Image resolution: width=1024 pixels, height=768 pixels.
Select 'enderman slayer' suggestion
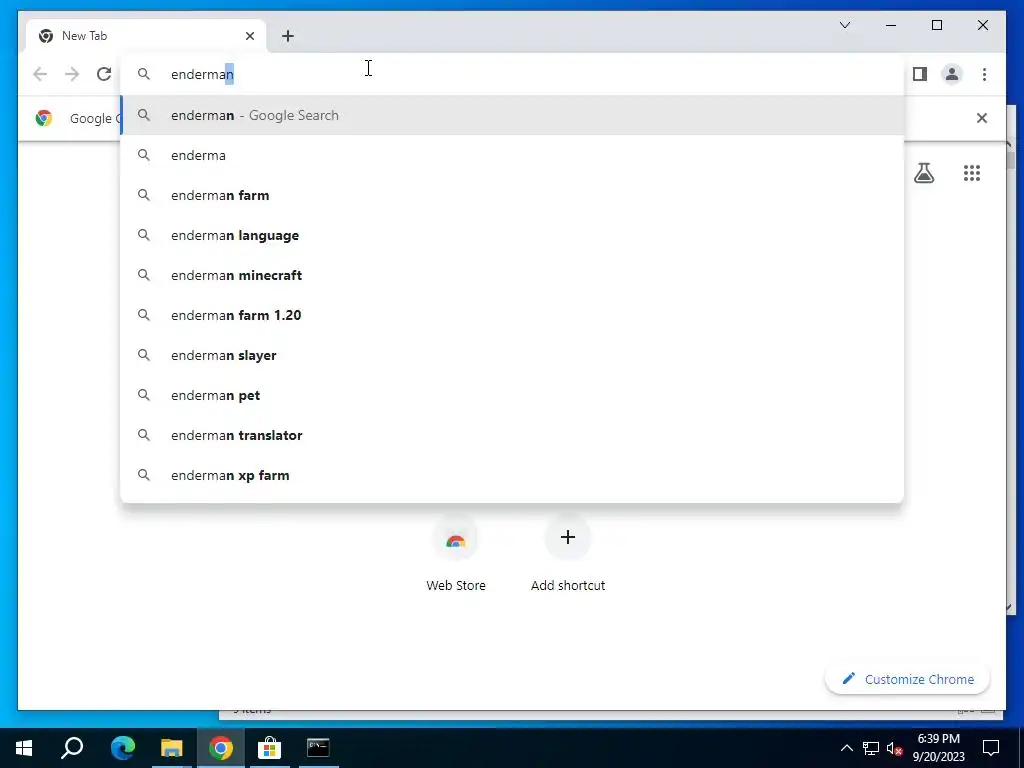pos(512,355)
